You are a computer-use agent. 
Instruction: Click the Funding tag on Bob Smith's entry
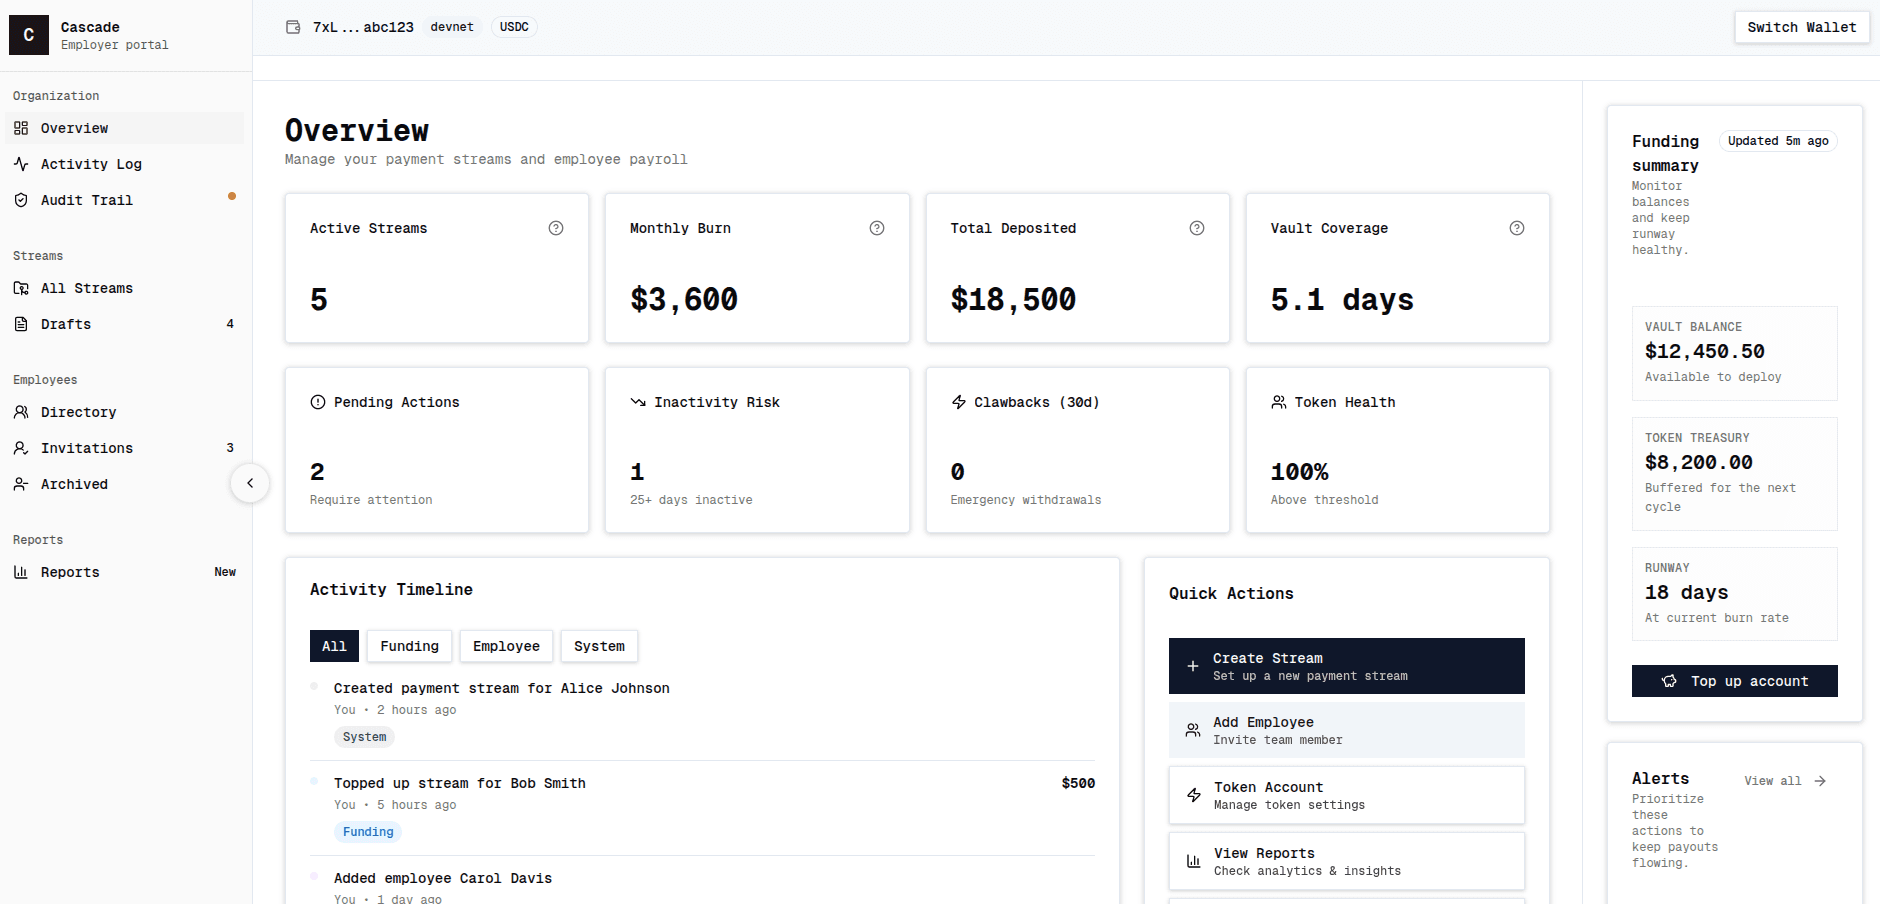[367, 831]
